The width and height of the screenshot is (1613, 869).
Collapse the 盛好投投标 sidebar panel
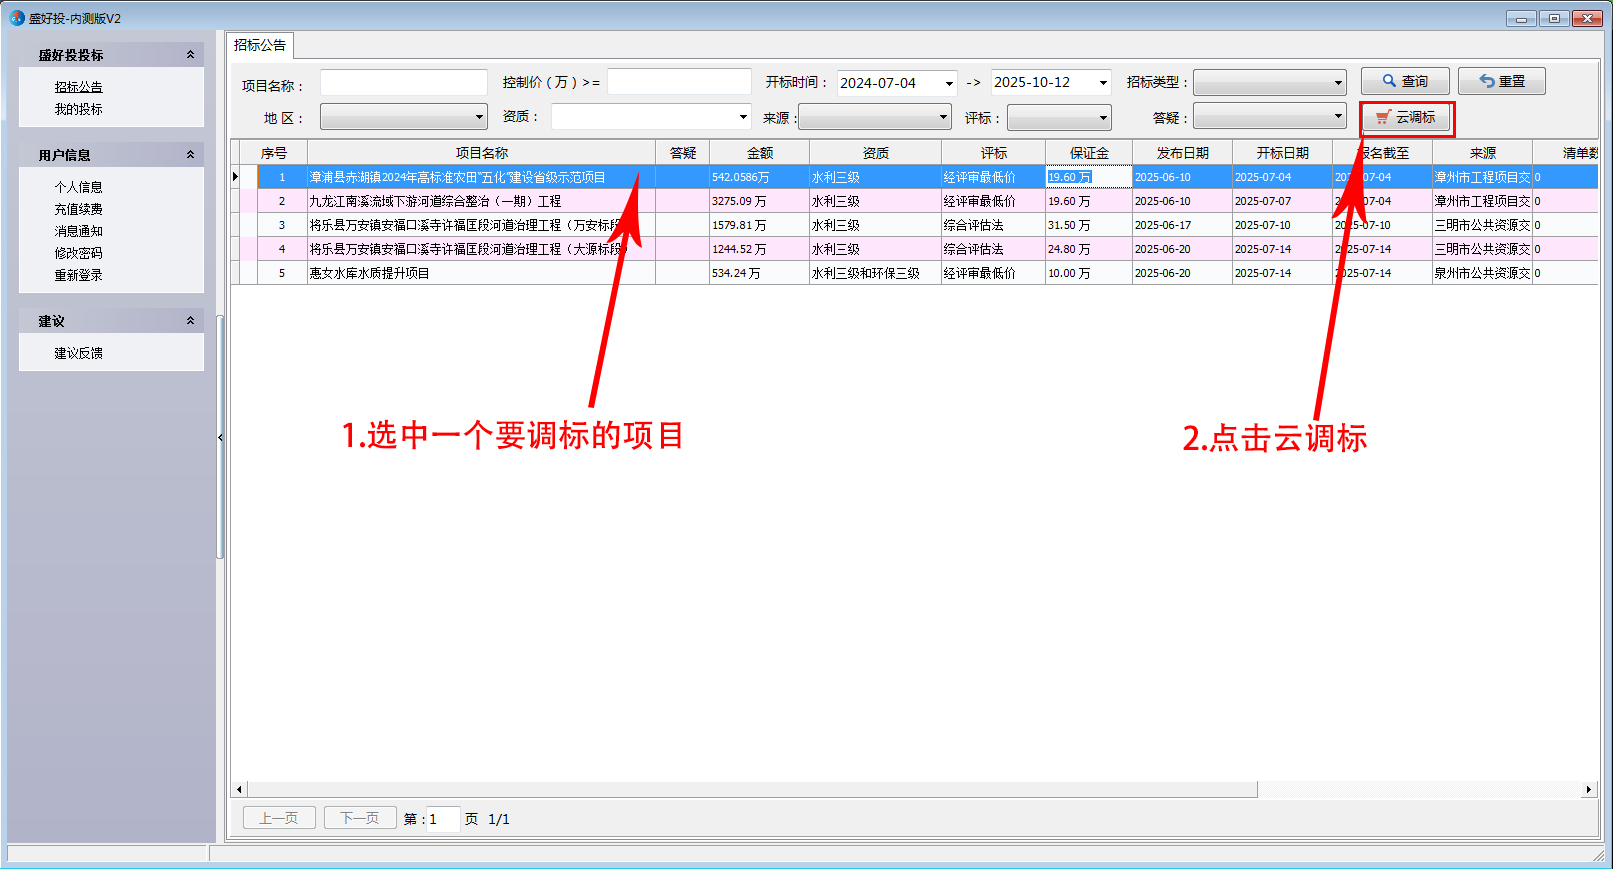click(x=190, y=55)
